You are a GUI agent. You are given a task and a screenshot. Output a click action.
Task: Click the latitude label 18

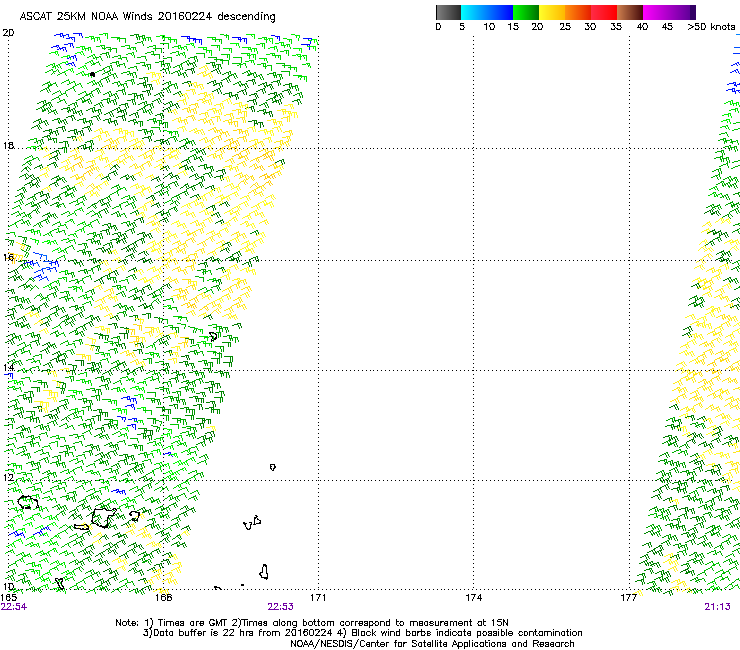(x=8, y=145)
